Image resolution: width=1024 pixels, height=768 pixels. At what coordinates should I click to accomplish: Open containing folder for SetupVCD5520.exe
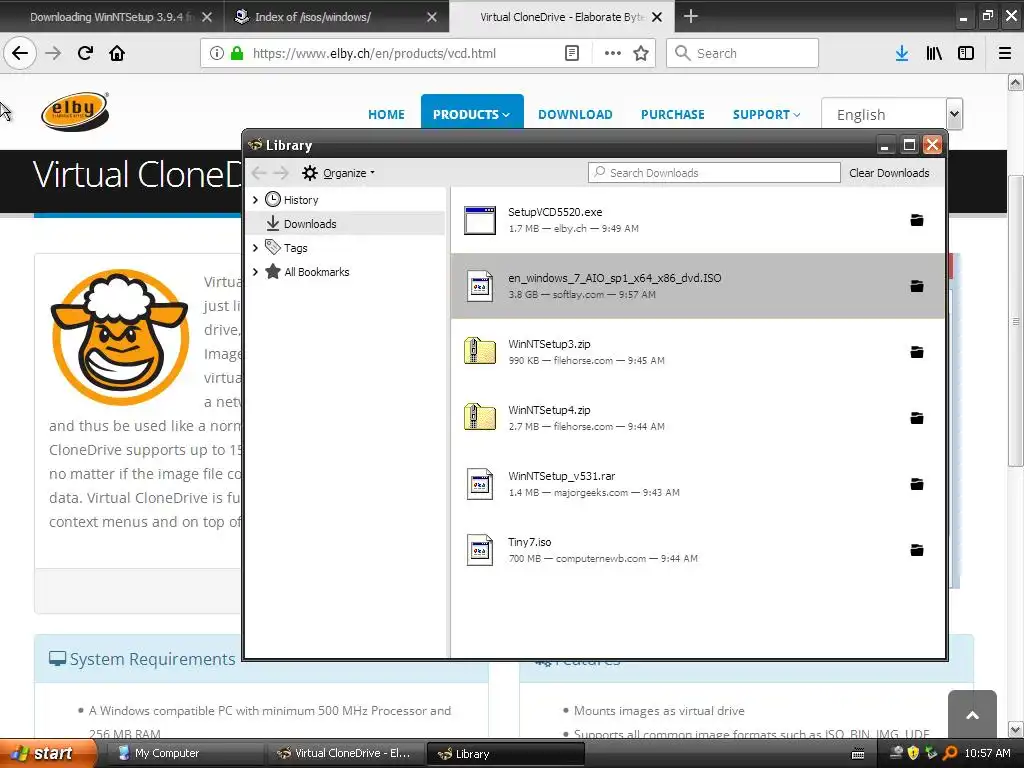point(917,220)
